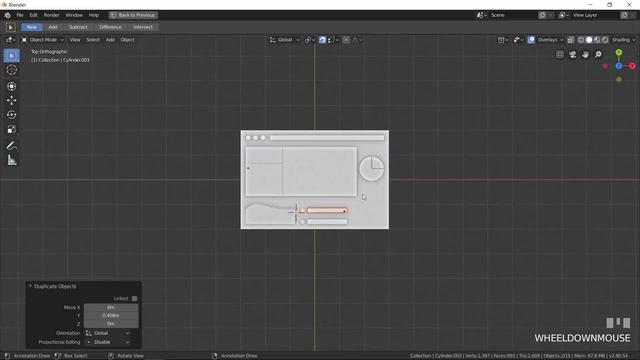
Task: Switch to Solid shading mode
Action: pos(589,40)
